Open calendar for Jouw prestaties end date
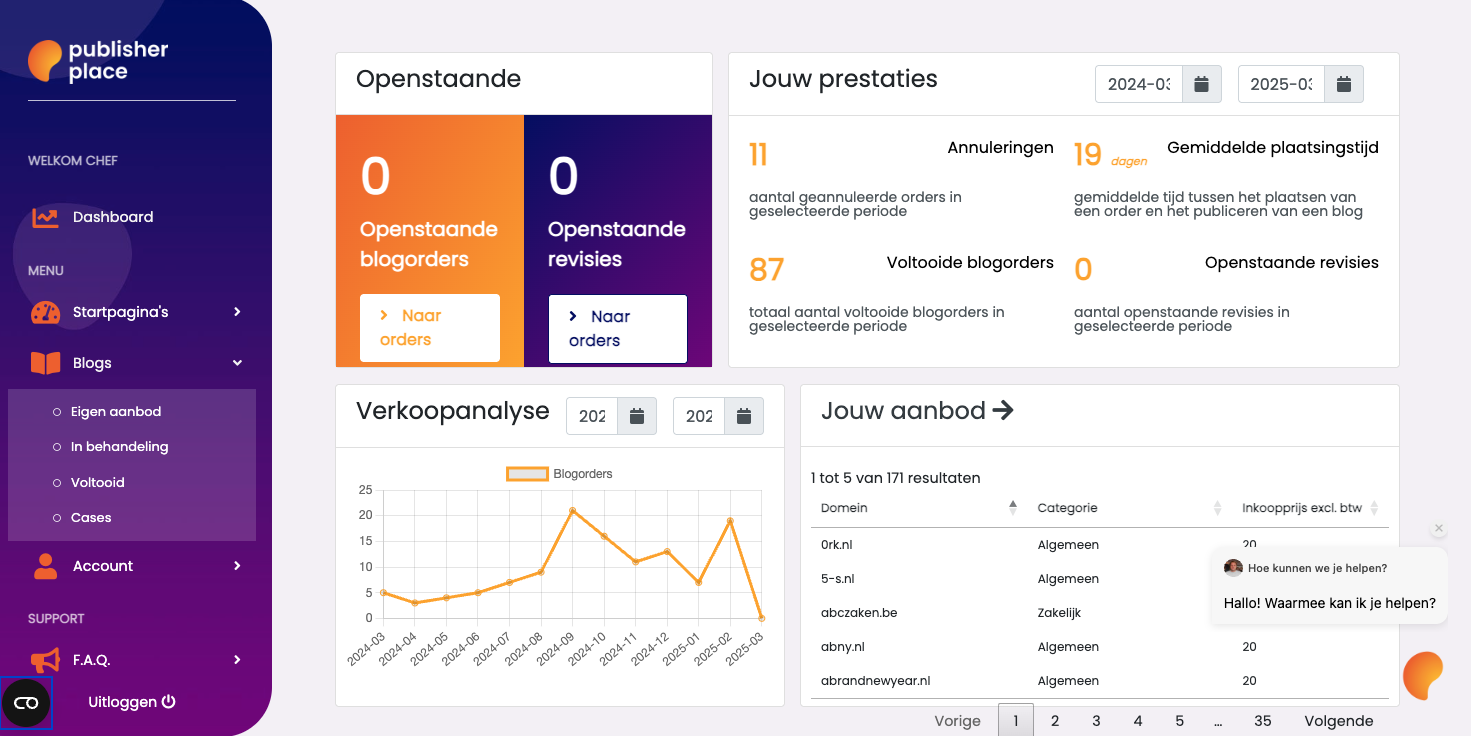This screenshot has height=736, width=1471. click(x=1344, y=84)
